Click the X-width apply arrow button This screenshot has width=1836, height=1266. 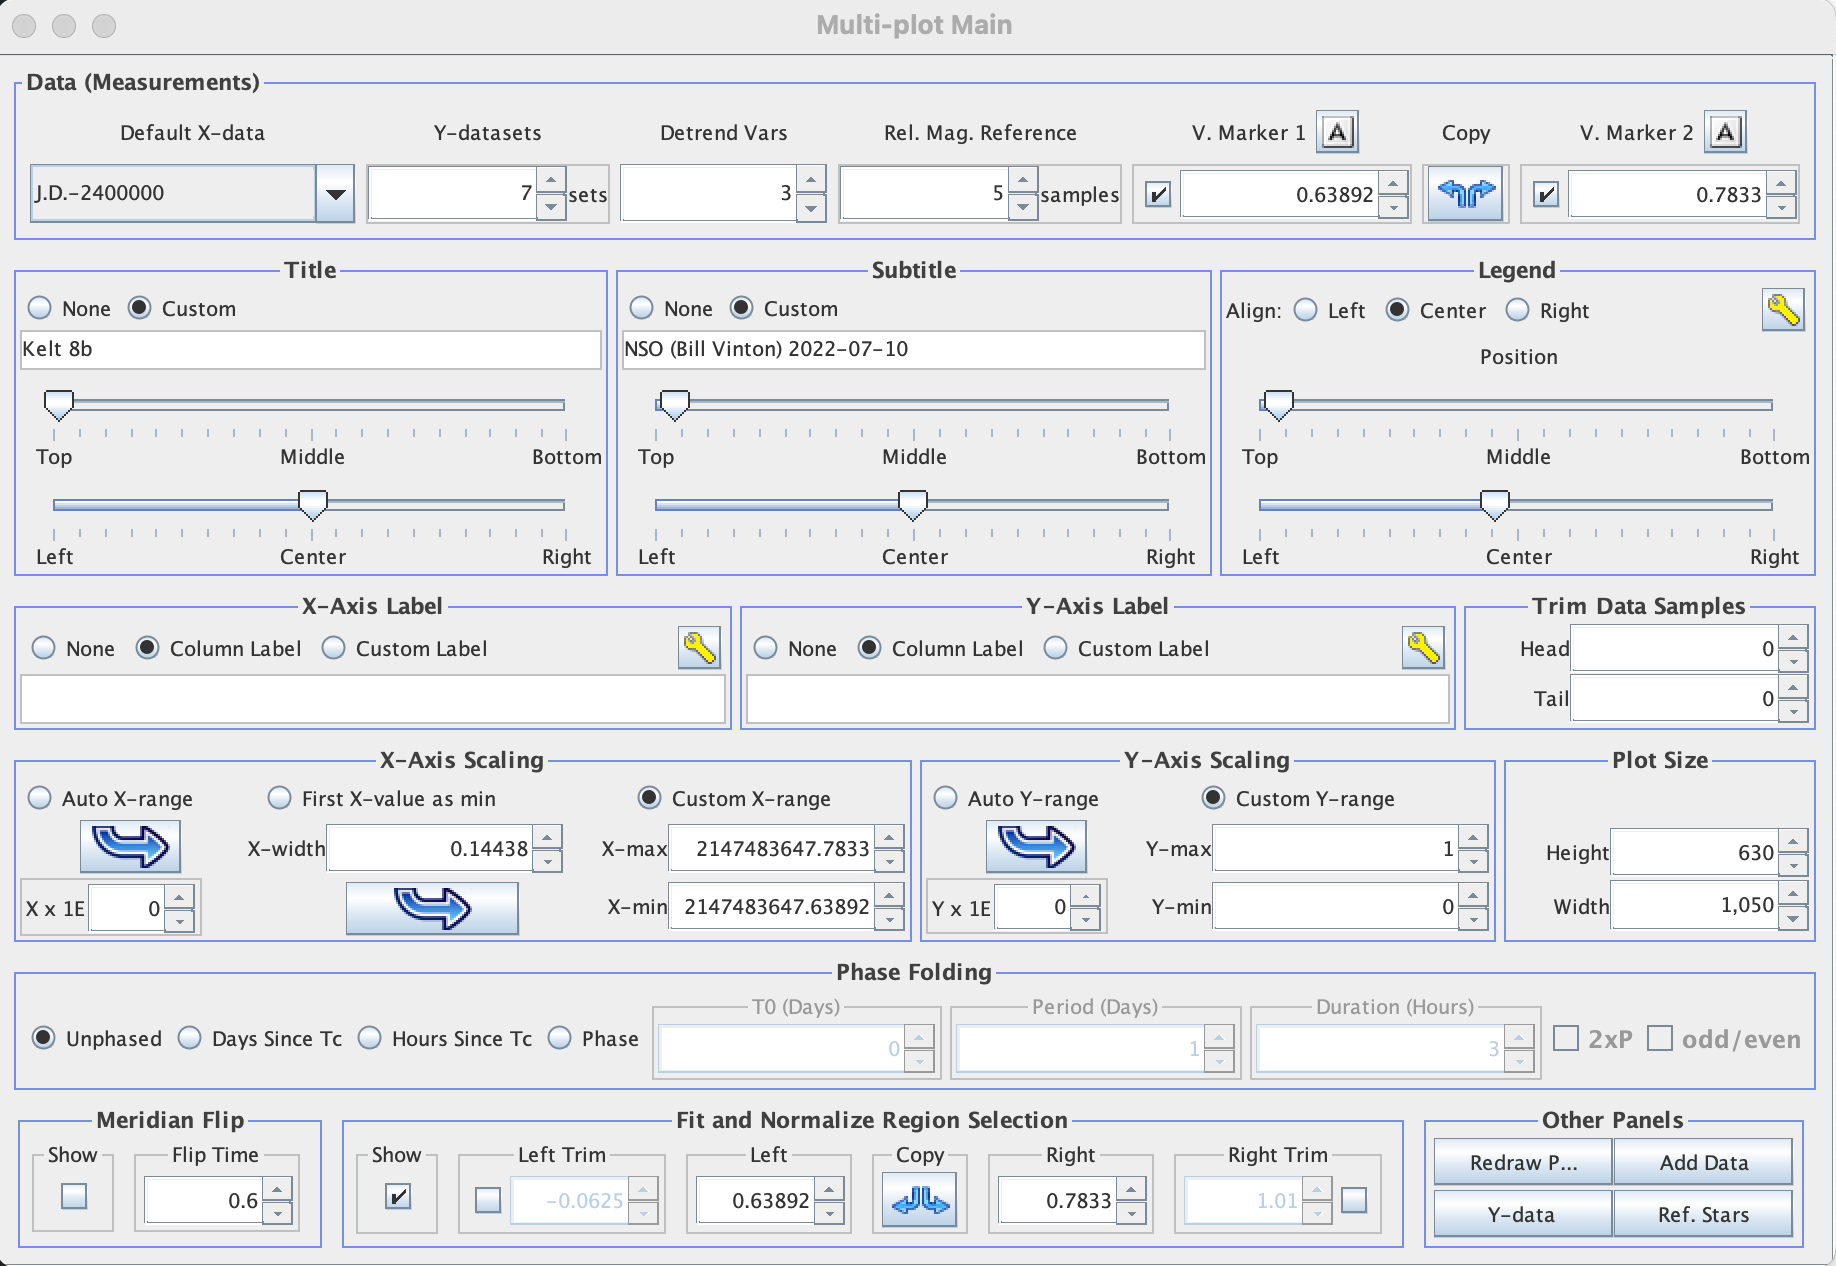(432, 908)
